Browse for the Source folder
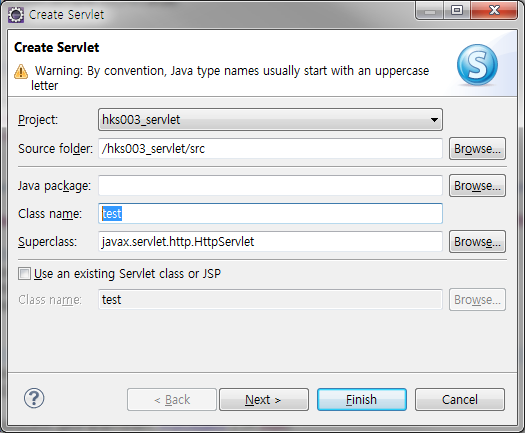The image size is (525, 433). pyautogui.click(x=477, y=148)
